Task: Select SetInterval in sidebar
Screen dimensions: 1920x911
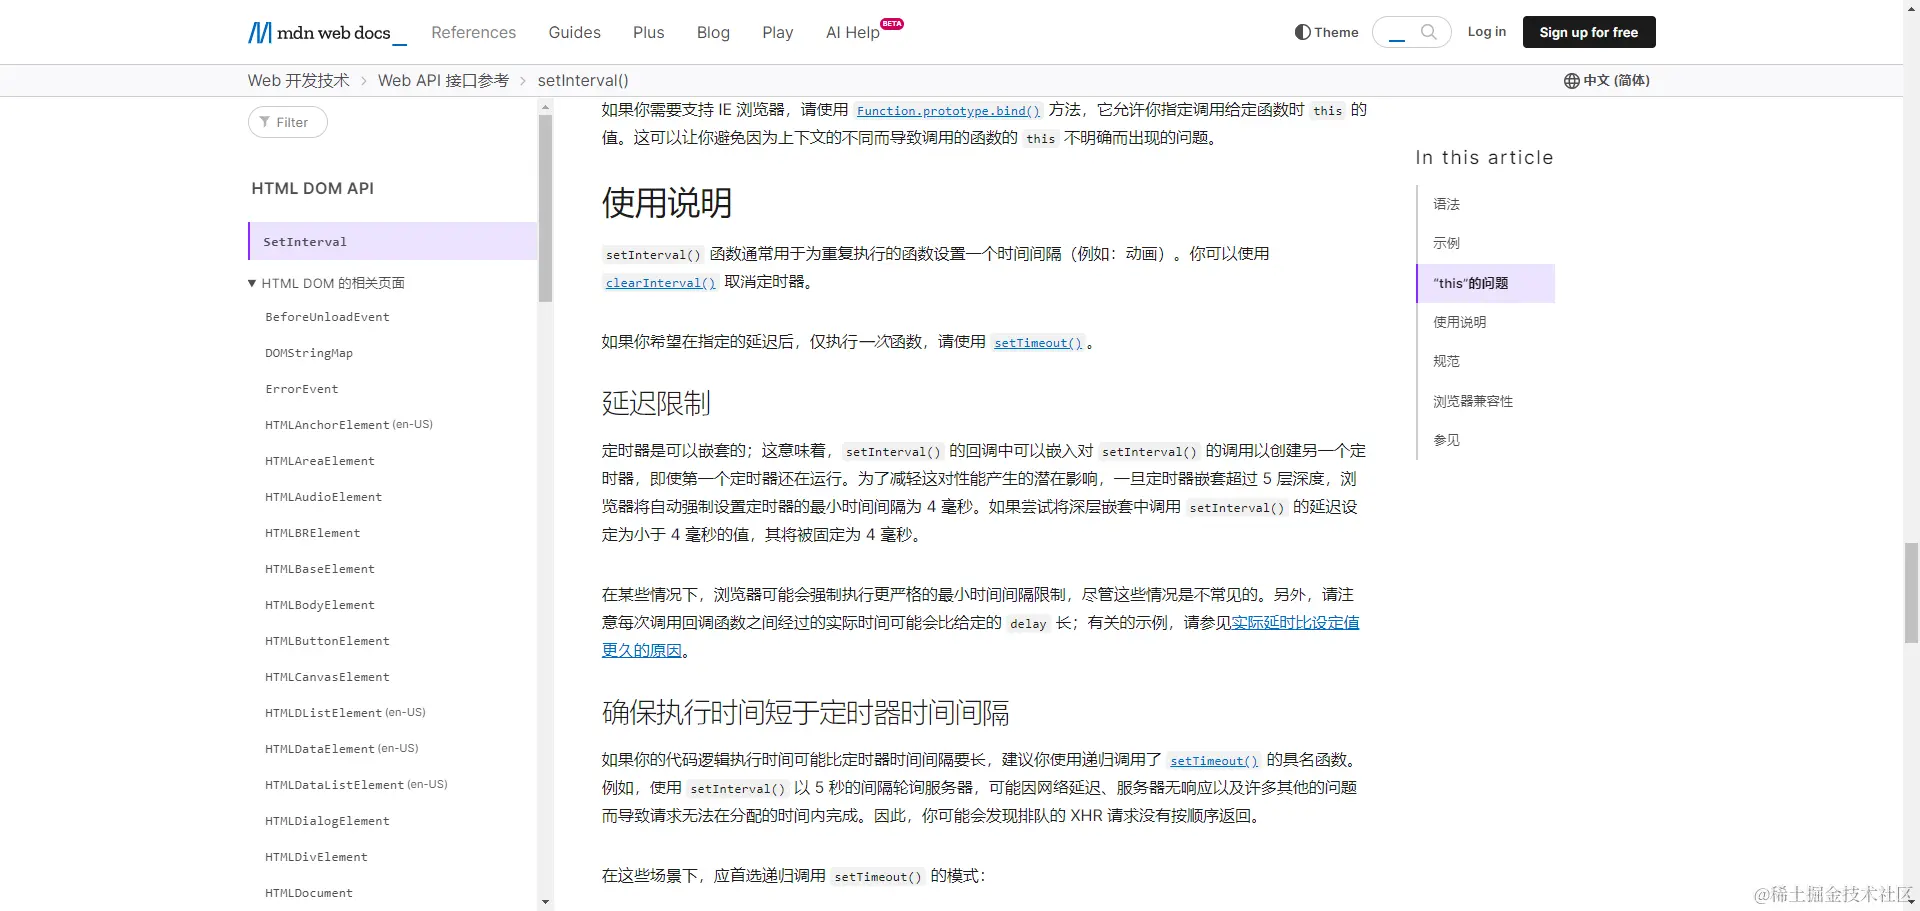Action: 392,241
